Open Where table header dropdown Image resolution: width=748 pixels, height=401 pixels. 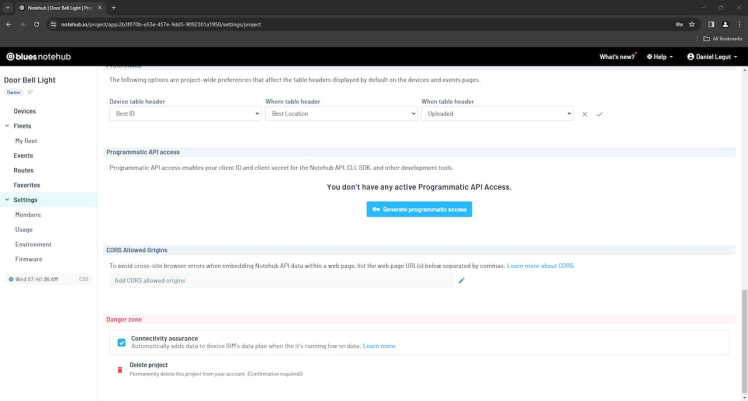point(341,113)
